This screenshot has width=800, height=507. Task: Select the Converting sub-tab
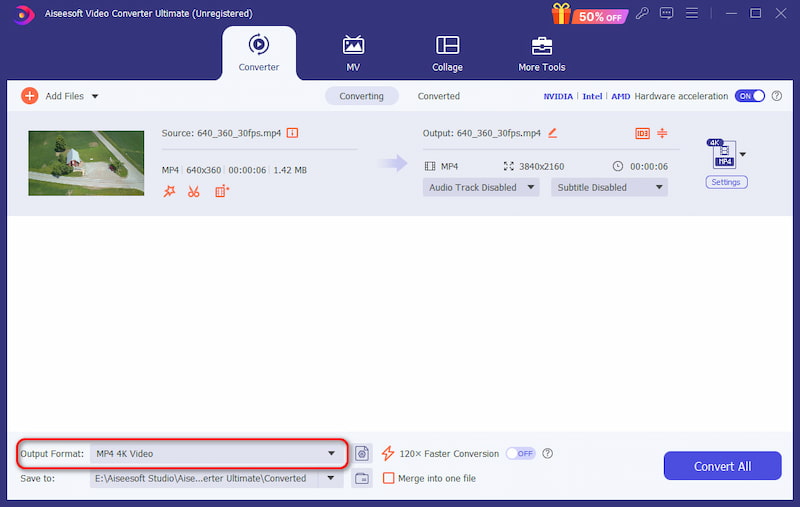click(362, 96)
